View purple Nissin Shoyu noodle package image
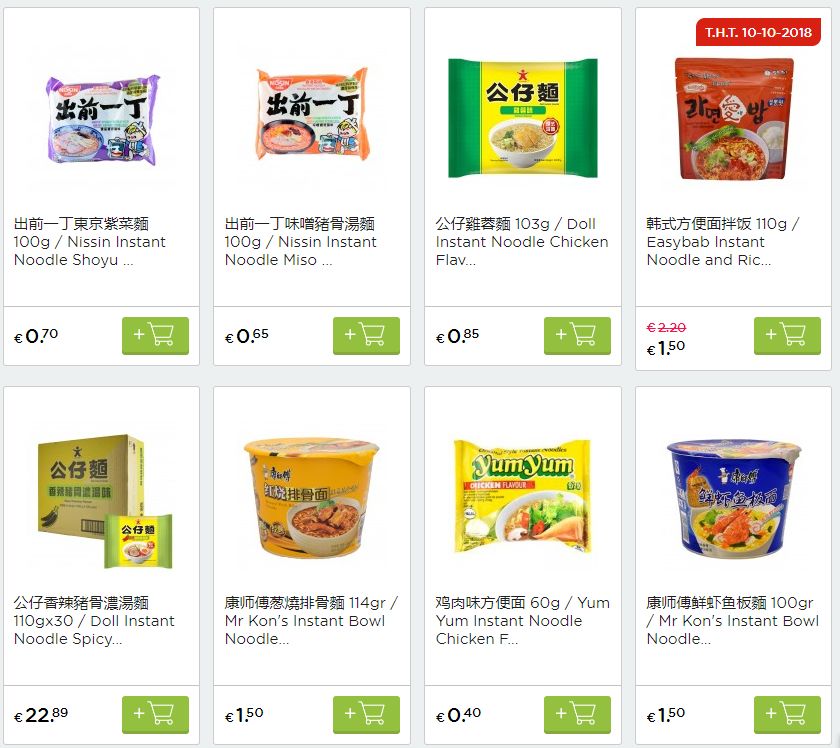Image resolution: width=840 pixels, height=748 pixels. [103, 119]
